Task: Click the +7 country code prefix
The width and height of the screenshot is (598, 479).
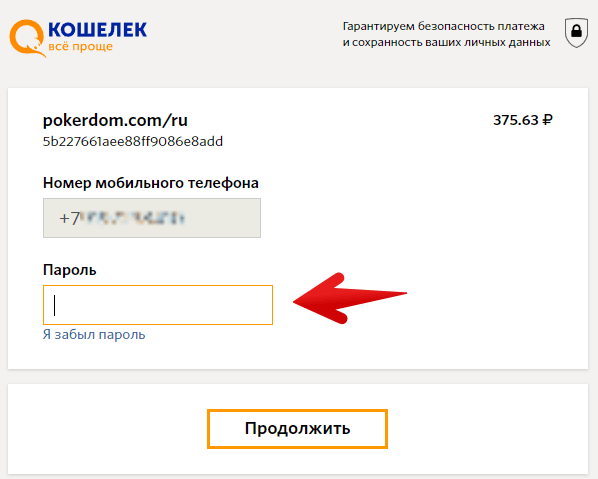Action: click(69, 219)
